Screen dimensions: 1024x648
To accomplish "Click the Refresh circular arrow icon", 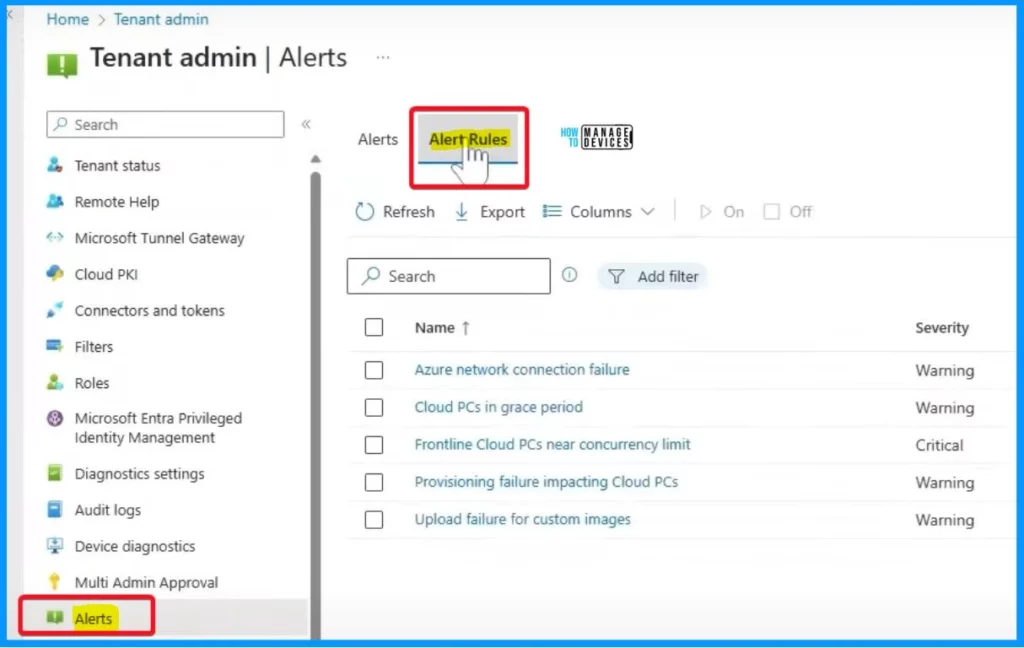I will click(364, 212).
